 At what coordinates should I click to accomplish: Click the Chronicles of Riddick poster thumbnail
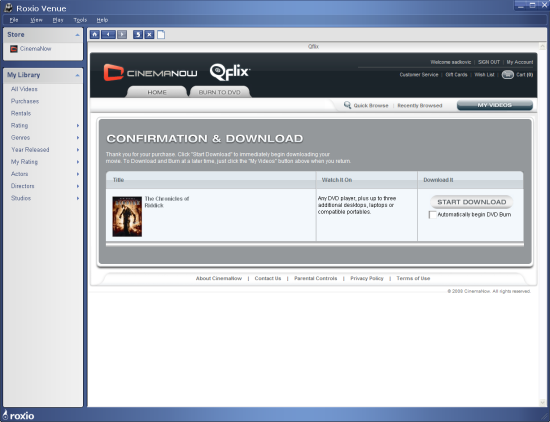[x=127, y=216]
